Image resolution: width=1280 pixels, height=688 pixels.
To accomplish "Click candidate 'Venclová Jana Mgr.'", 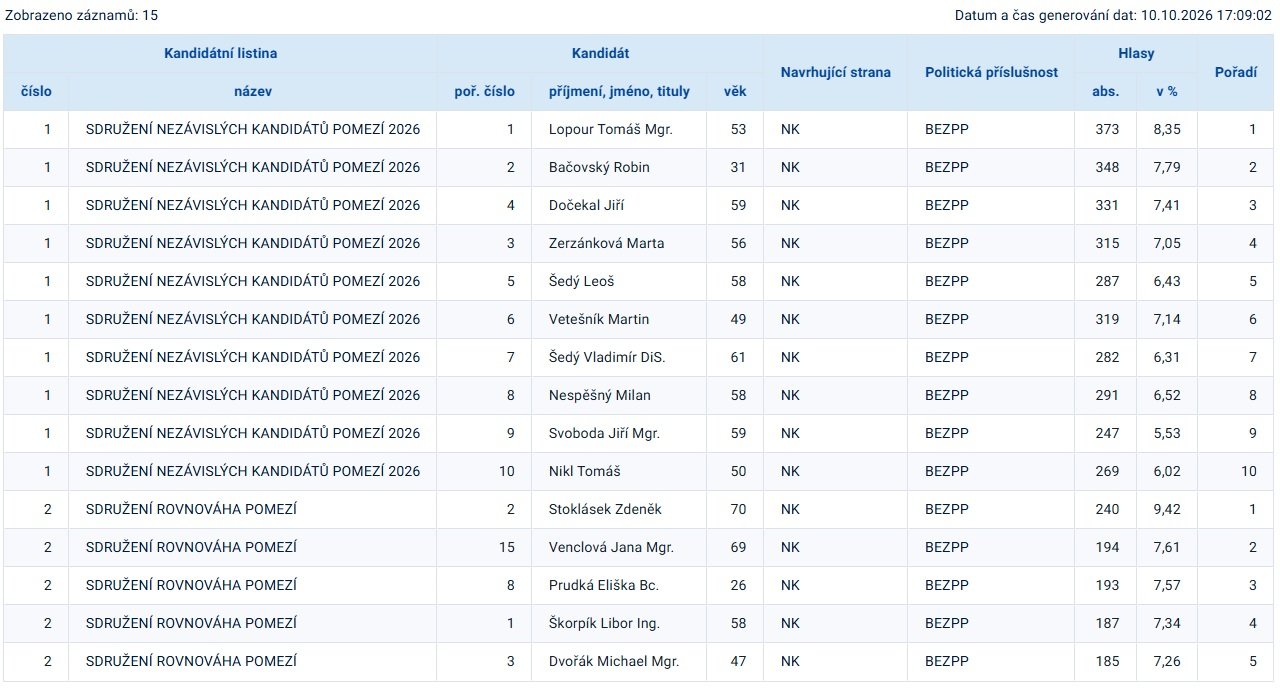I will coord(612,547).
